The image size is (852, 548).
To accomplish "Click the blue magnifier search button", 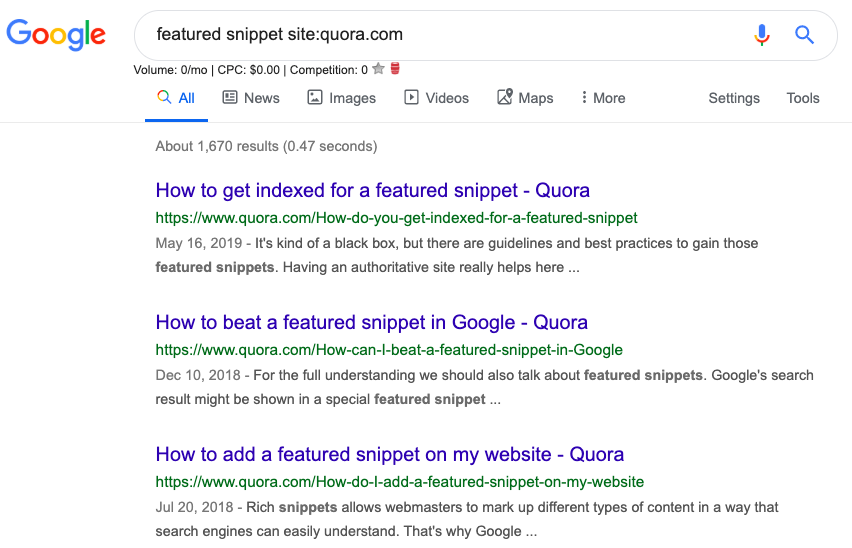I will (804, 35).
